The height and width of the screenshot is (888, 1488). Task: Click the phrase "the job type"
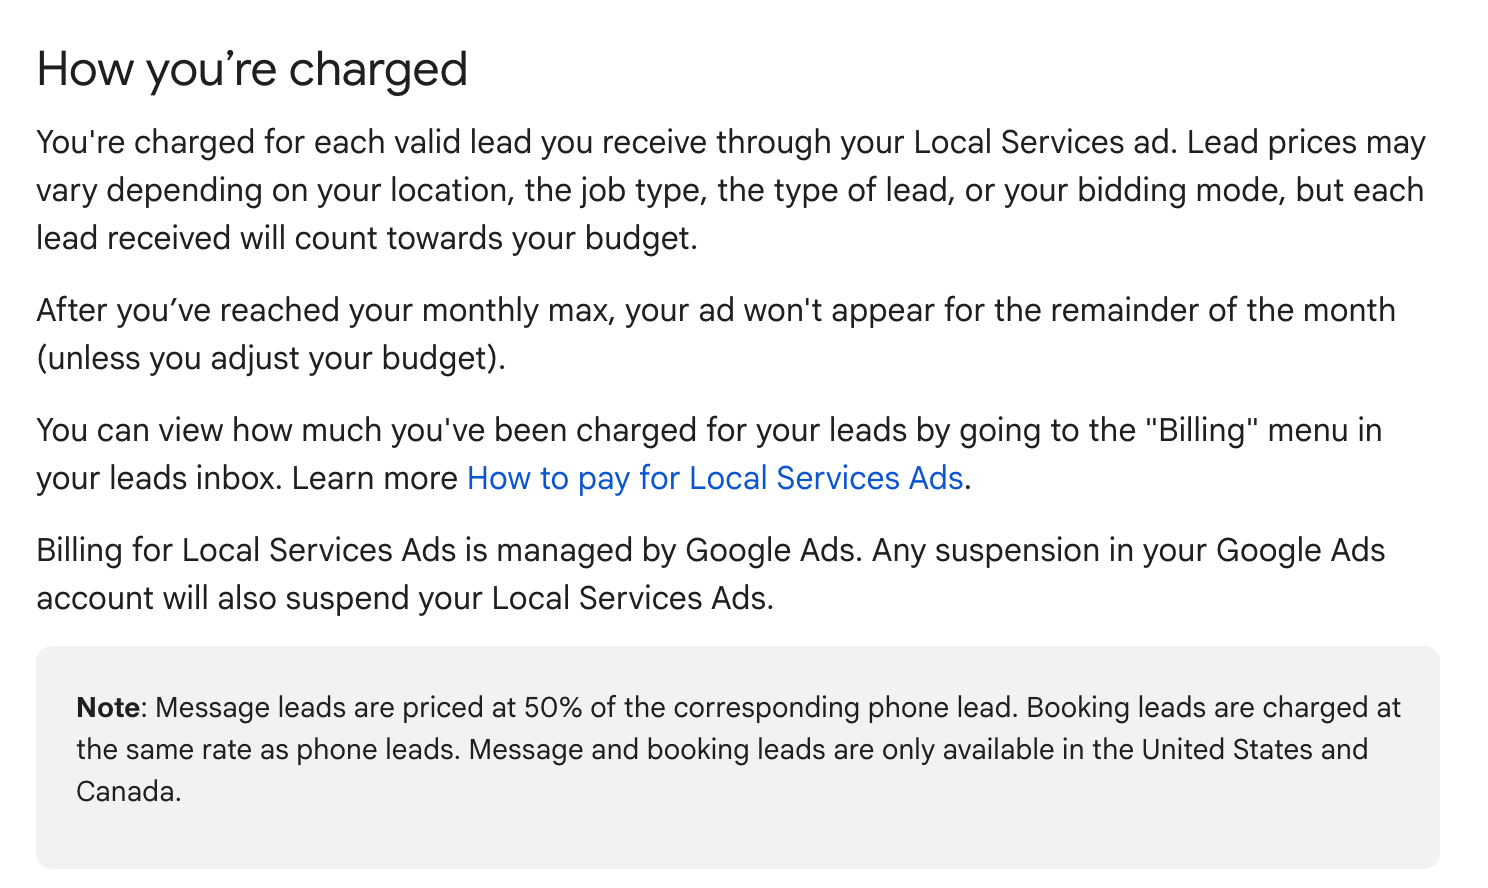tap(612, 190)
